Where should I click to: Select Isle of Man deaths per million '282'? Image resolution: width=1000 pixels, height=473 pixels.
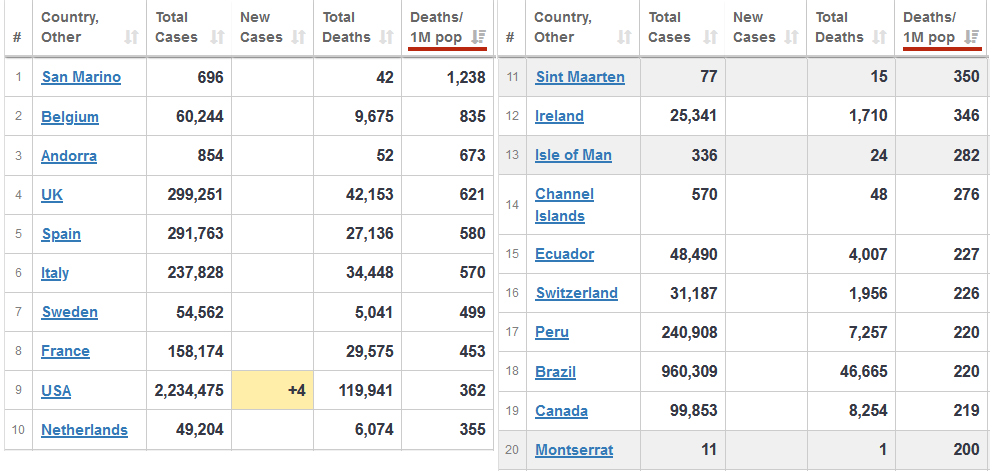pos(967,155)
